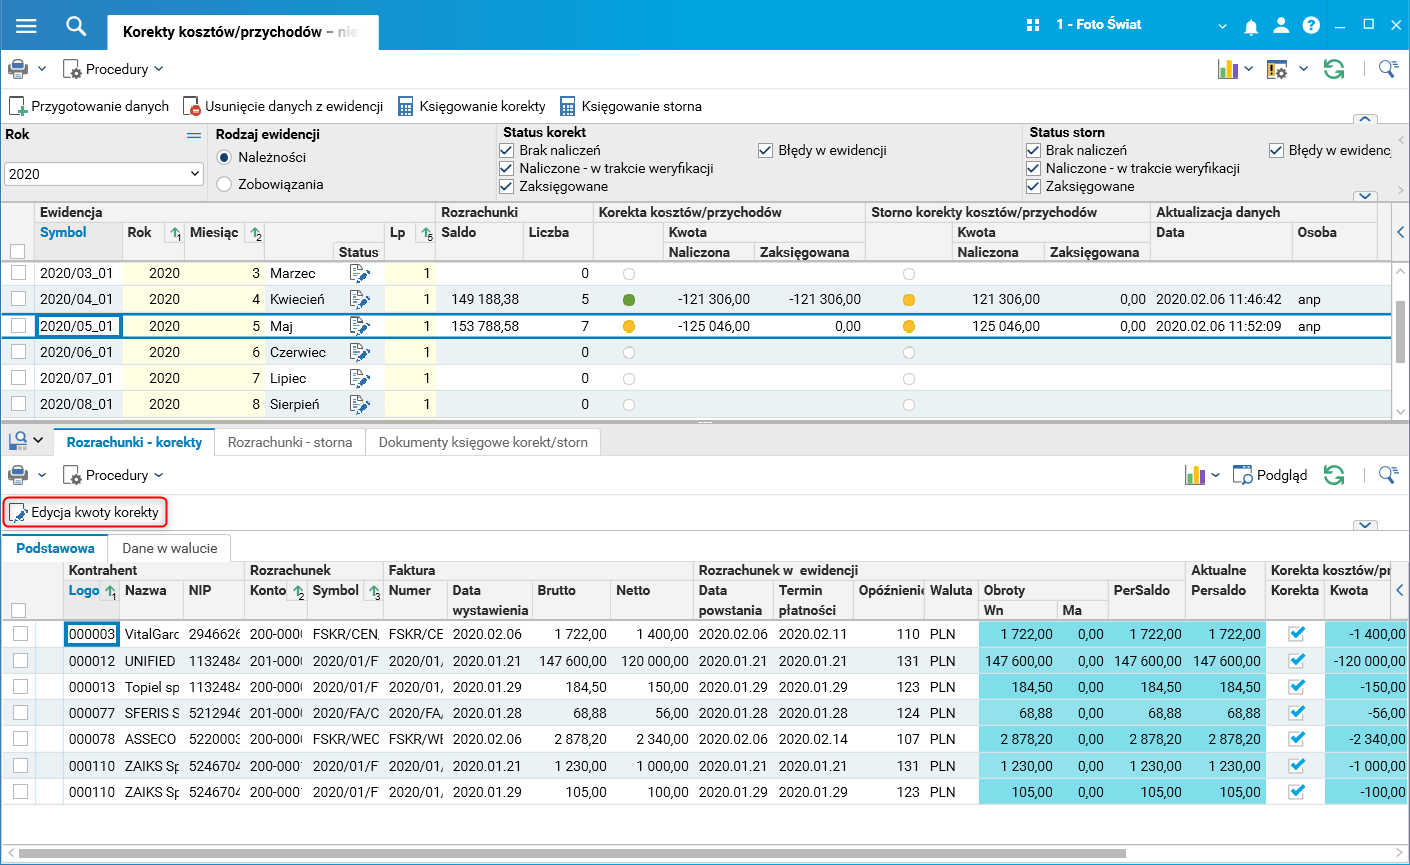Uncheck Brak naliczeń under Status korekt
The width and height of the screenshot is (1410, 865).
(507, 150)
